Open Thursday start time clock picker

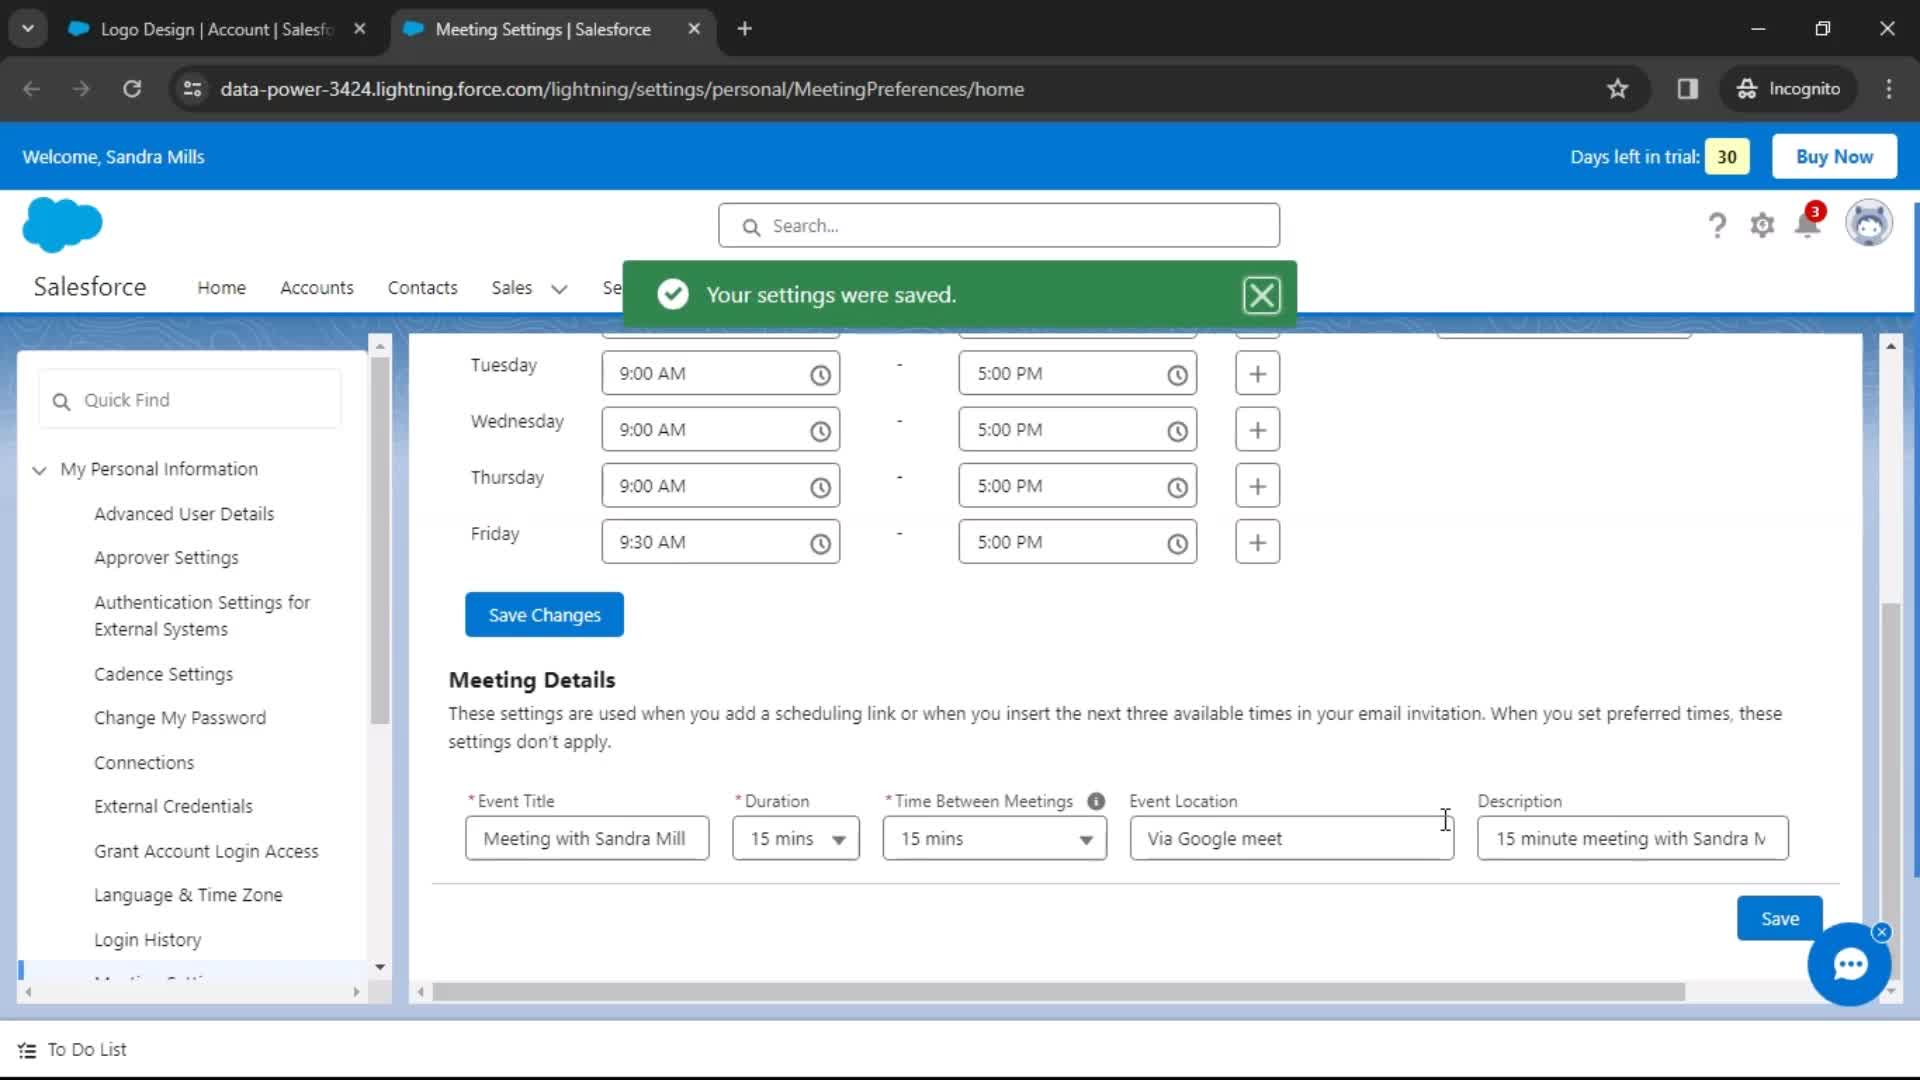click(x=820, y=487)
